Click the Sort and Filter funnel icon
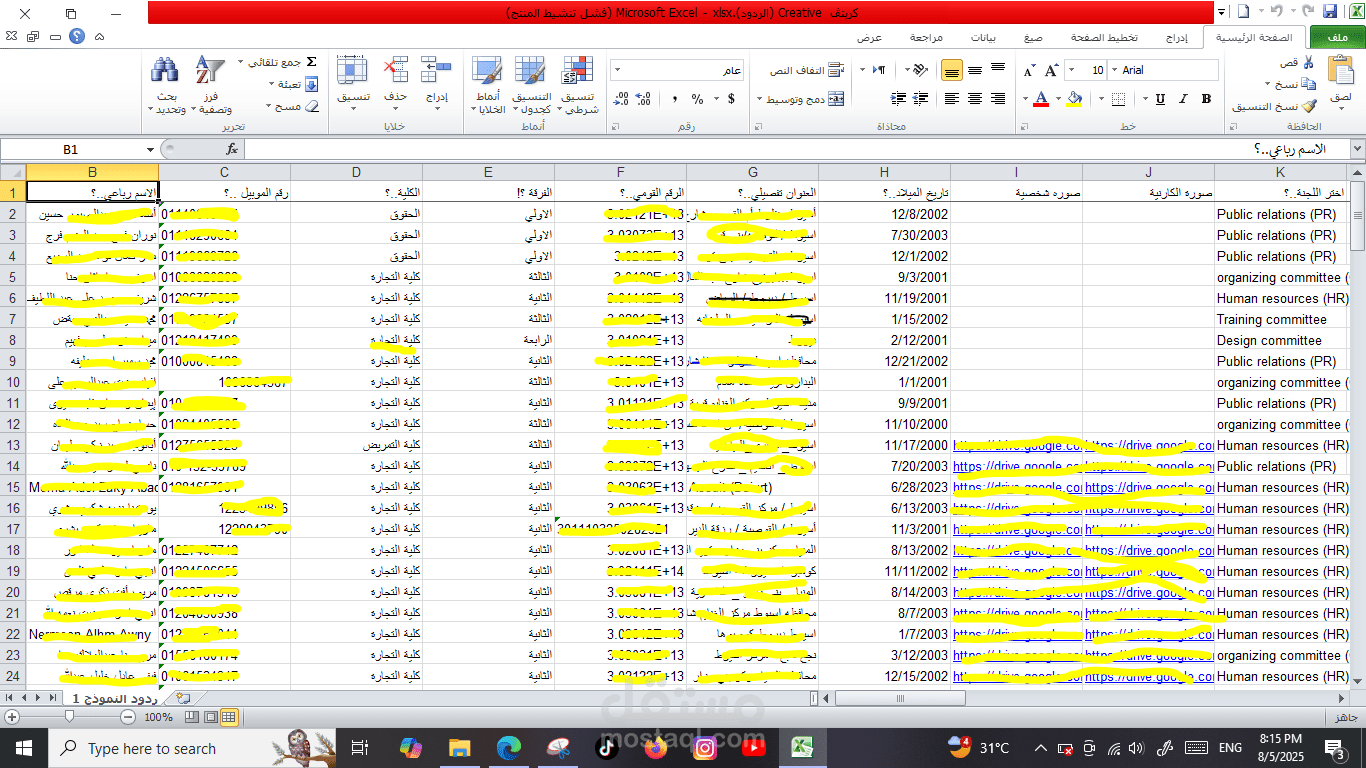 (x=210, y=84)
